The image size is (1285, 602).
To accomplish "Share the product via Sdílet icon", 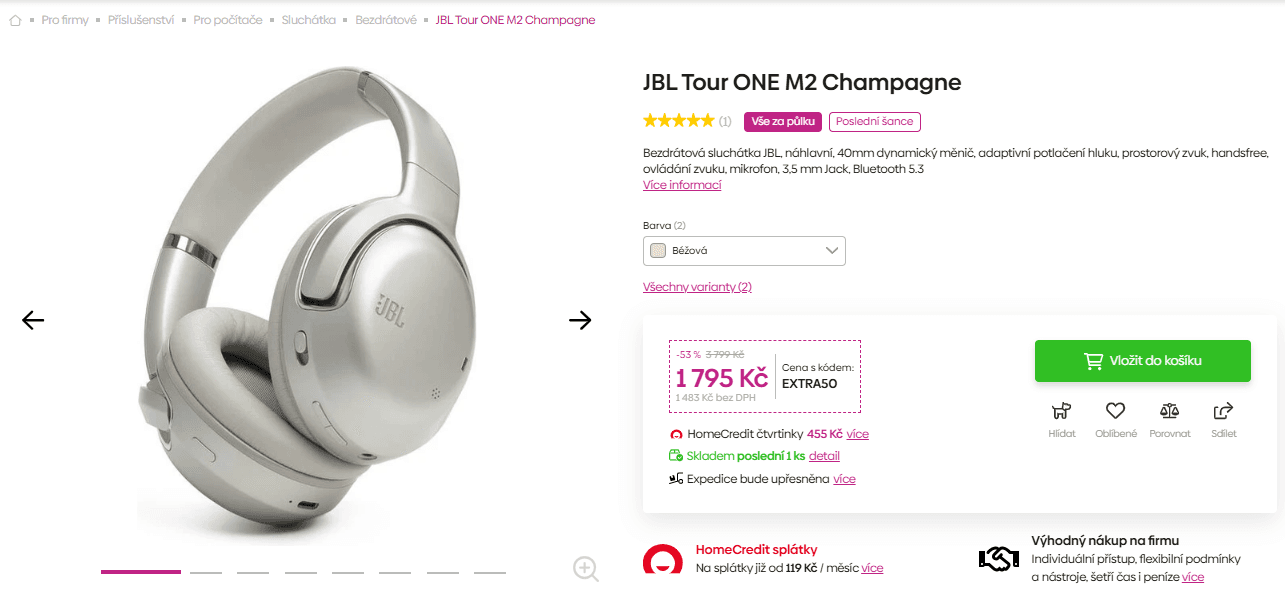I will [x=1223, y=412].
